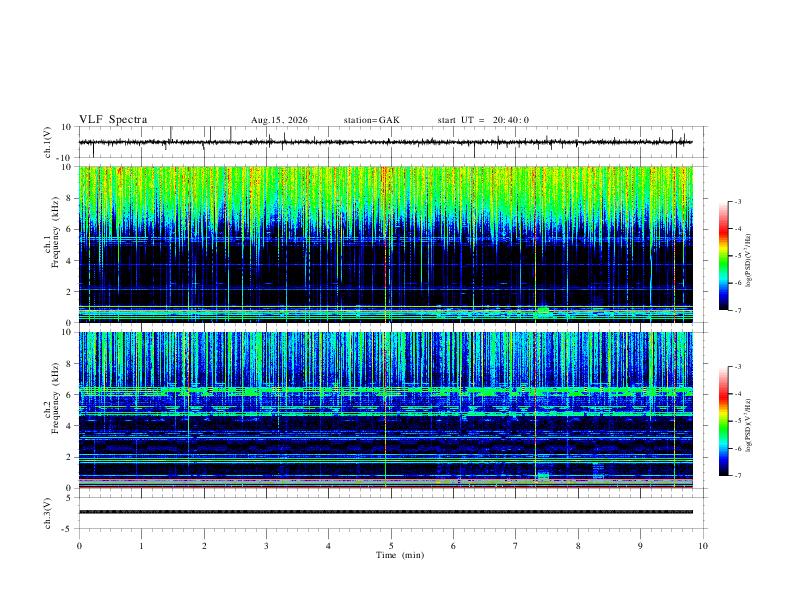Screen dimensions: 792x612
Task: Click the 5 minute tick on time axis
Action: click(391, 546)
